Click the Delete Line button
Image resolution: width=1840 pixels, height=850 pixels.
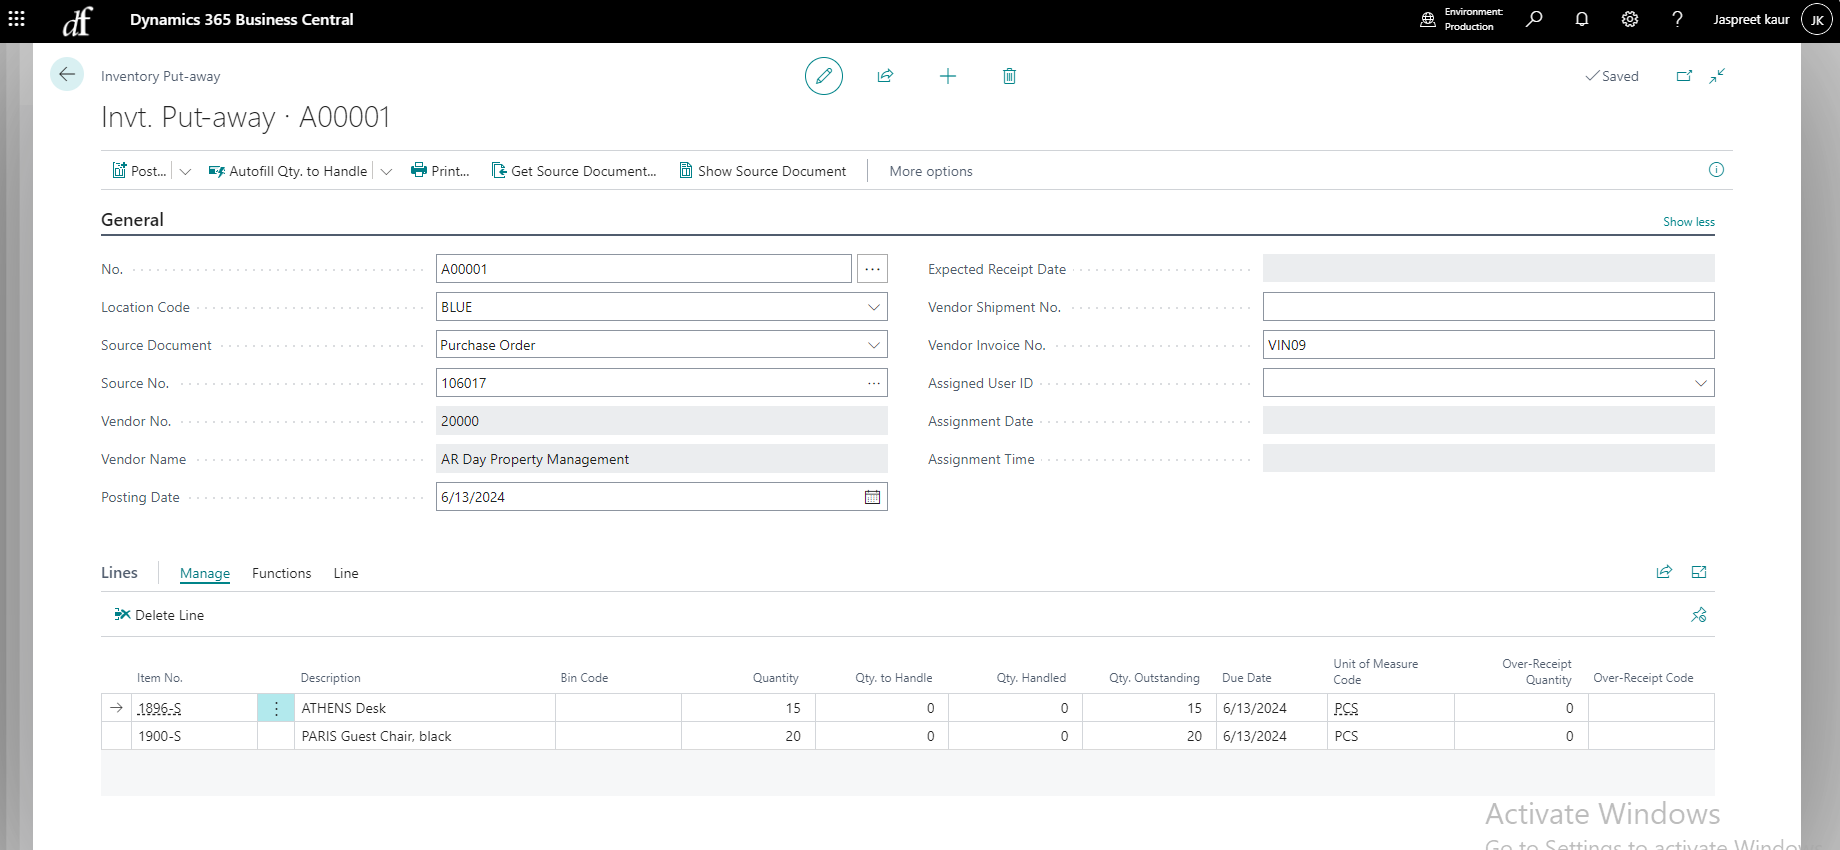(160, 615)
